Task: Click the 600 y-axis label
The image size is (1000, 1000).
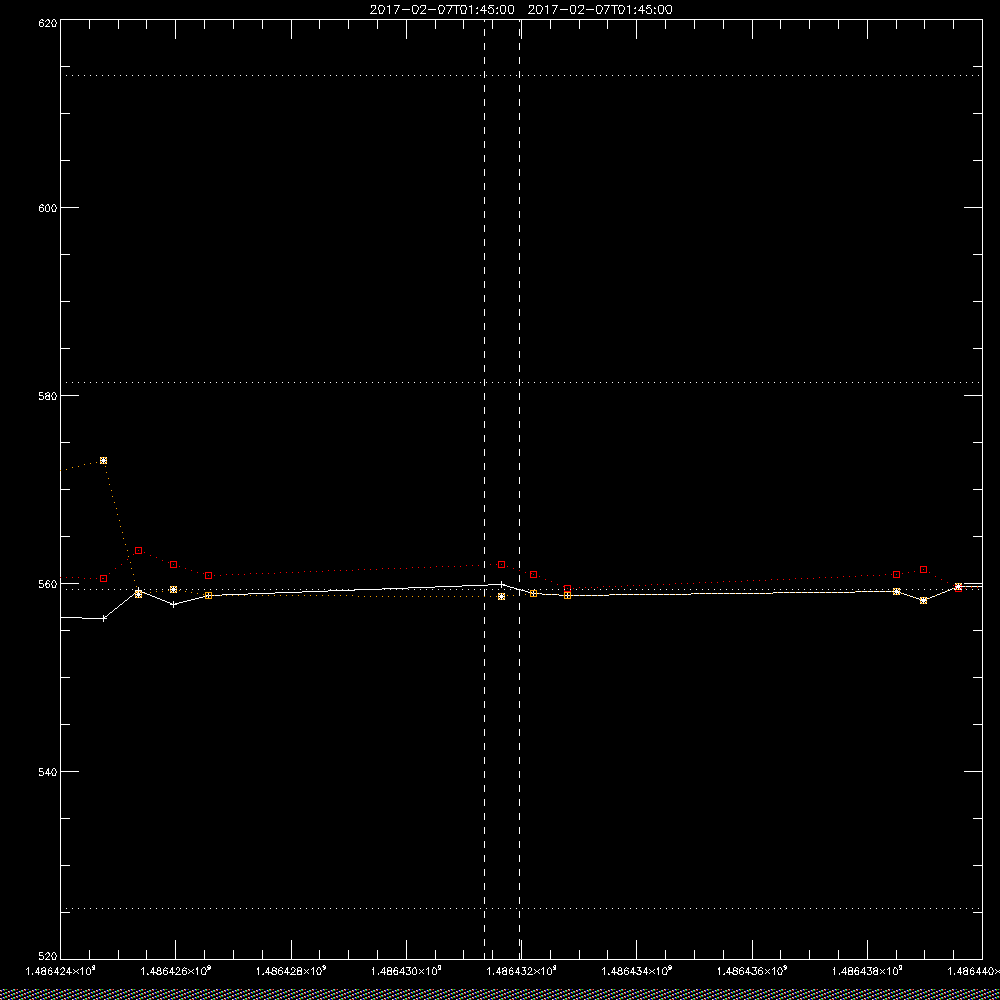Action: pos(48,208)
